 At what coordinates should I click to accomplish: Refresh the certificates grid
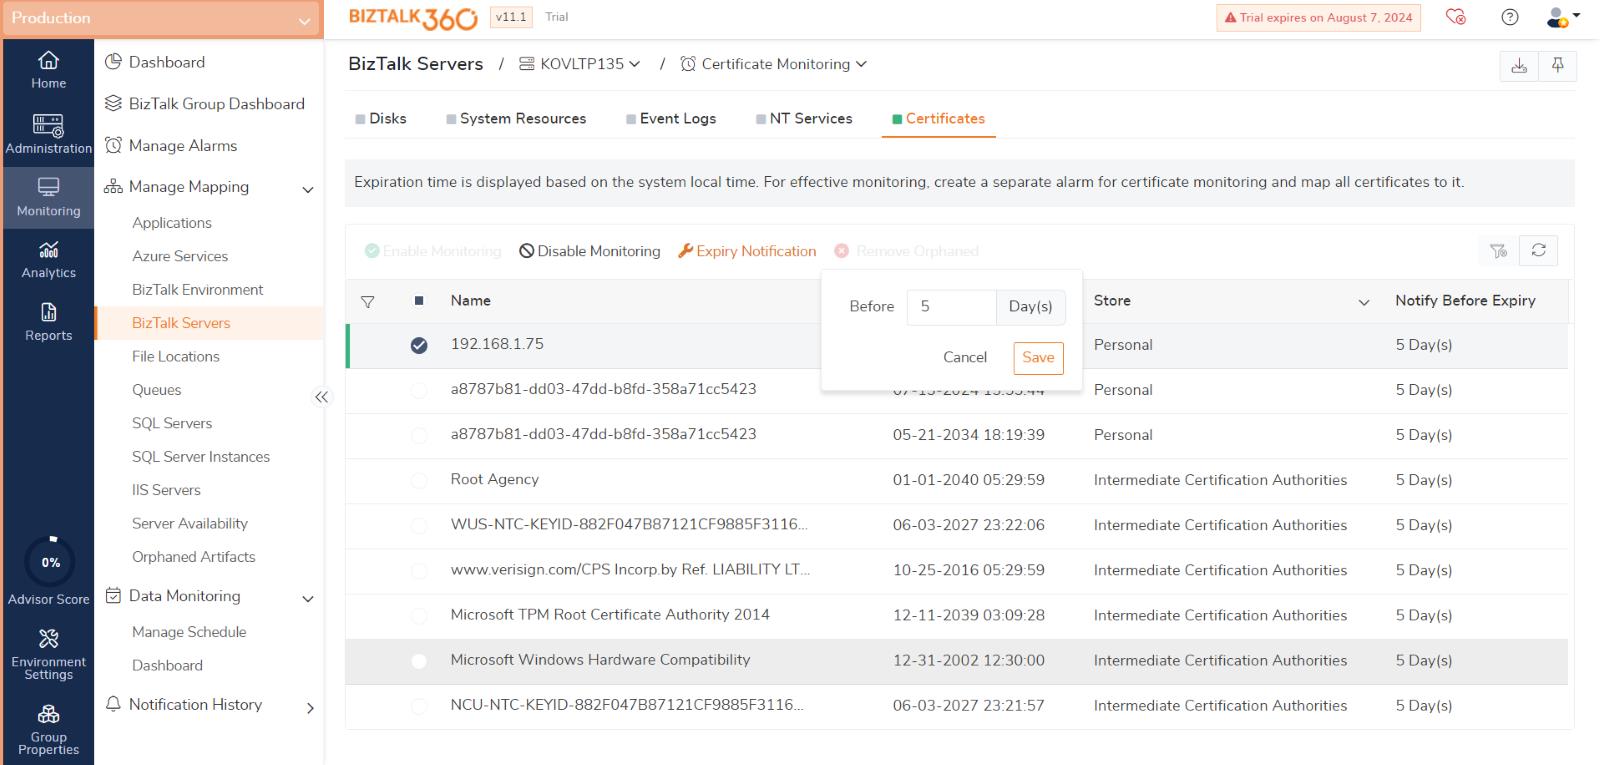(1538, 250)
